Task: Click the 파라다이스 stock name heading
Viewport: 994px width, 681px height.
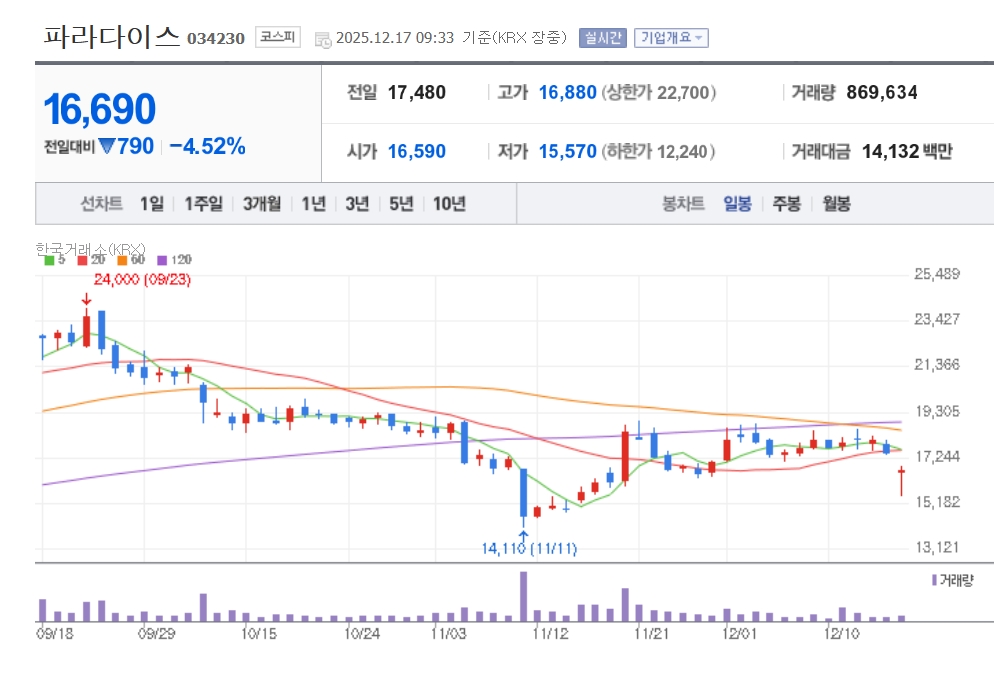Action: tap(112, 37)
